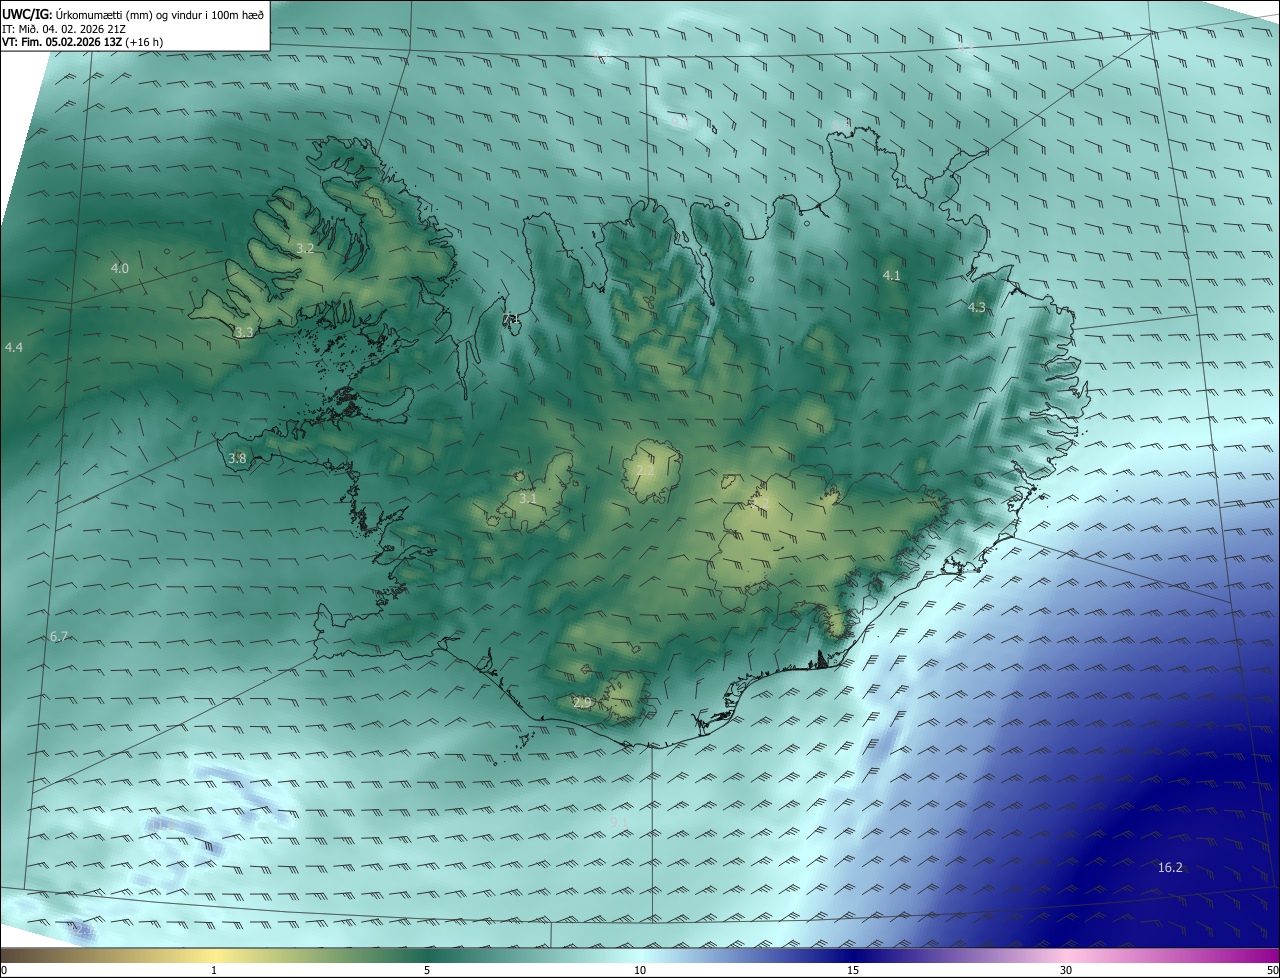This screenshot has height=978, width=1280.
Task: Click the title 'Úrkomumætti (mm) og vindur í 100m hæð'
Action: (x=160, y=15)
